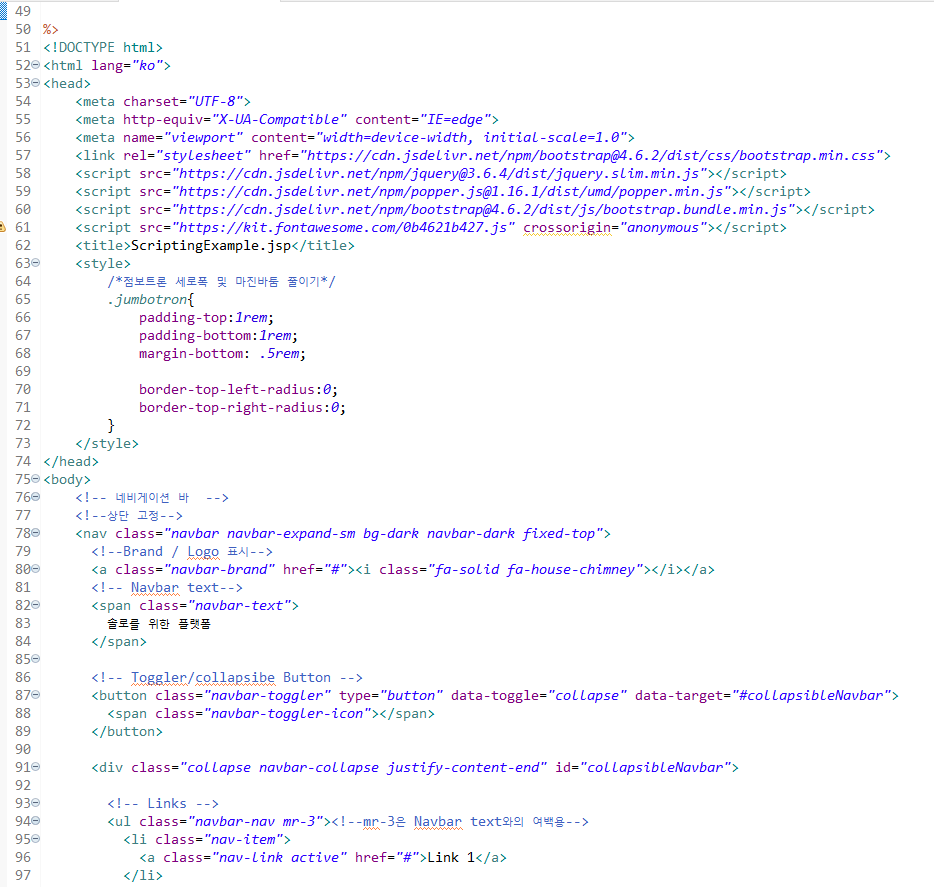Toggle the comment fold on line 76
Viewport: 934px width, 887px height.
point(36,497)
